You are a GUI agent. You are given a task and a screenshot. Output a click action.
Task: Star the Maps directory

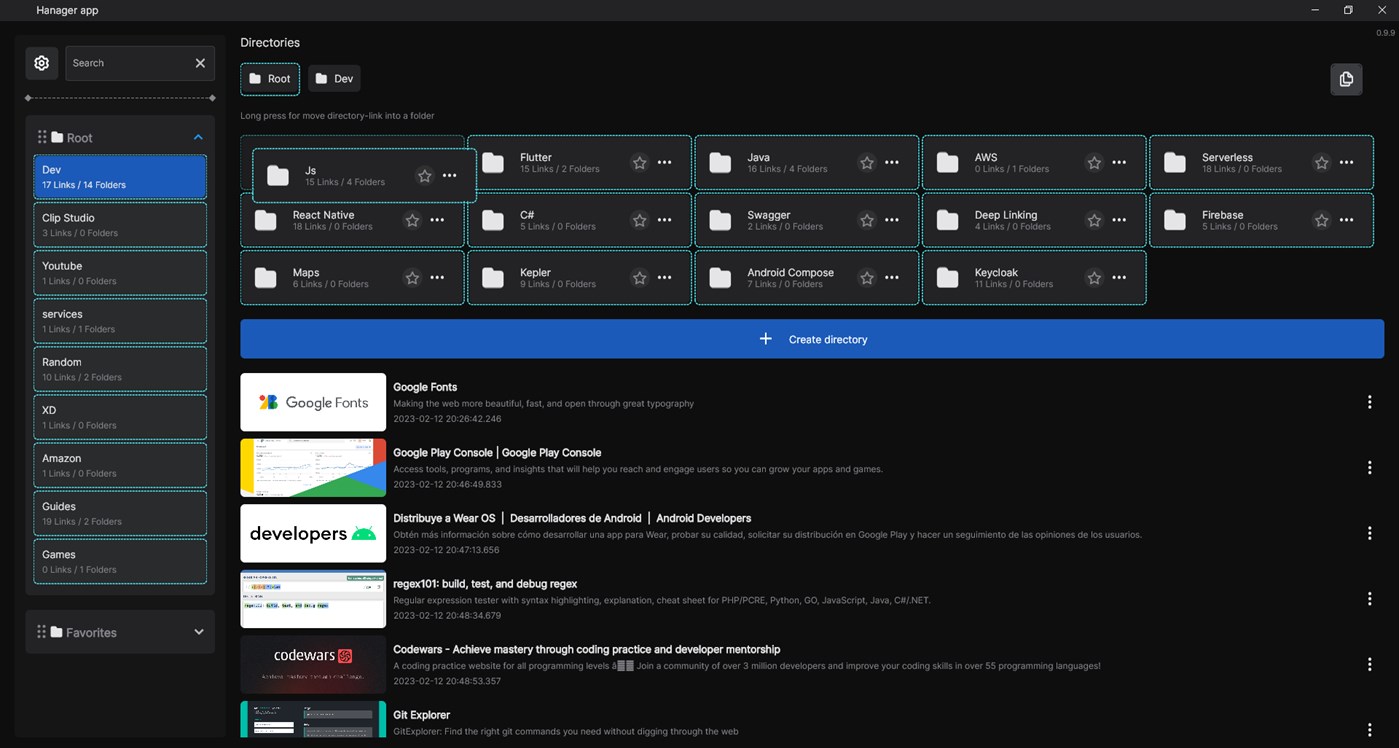[x=412, y=277]
